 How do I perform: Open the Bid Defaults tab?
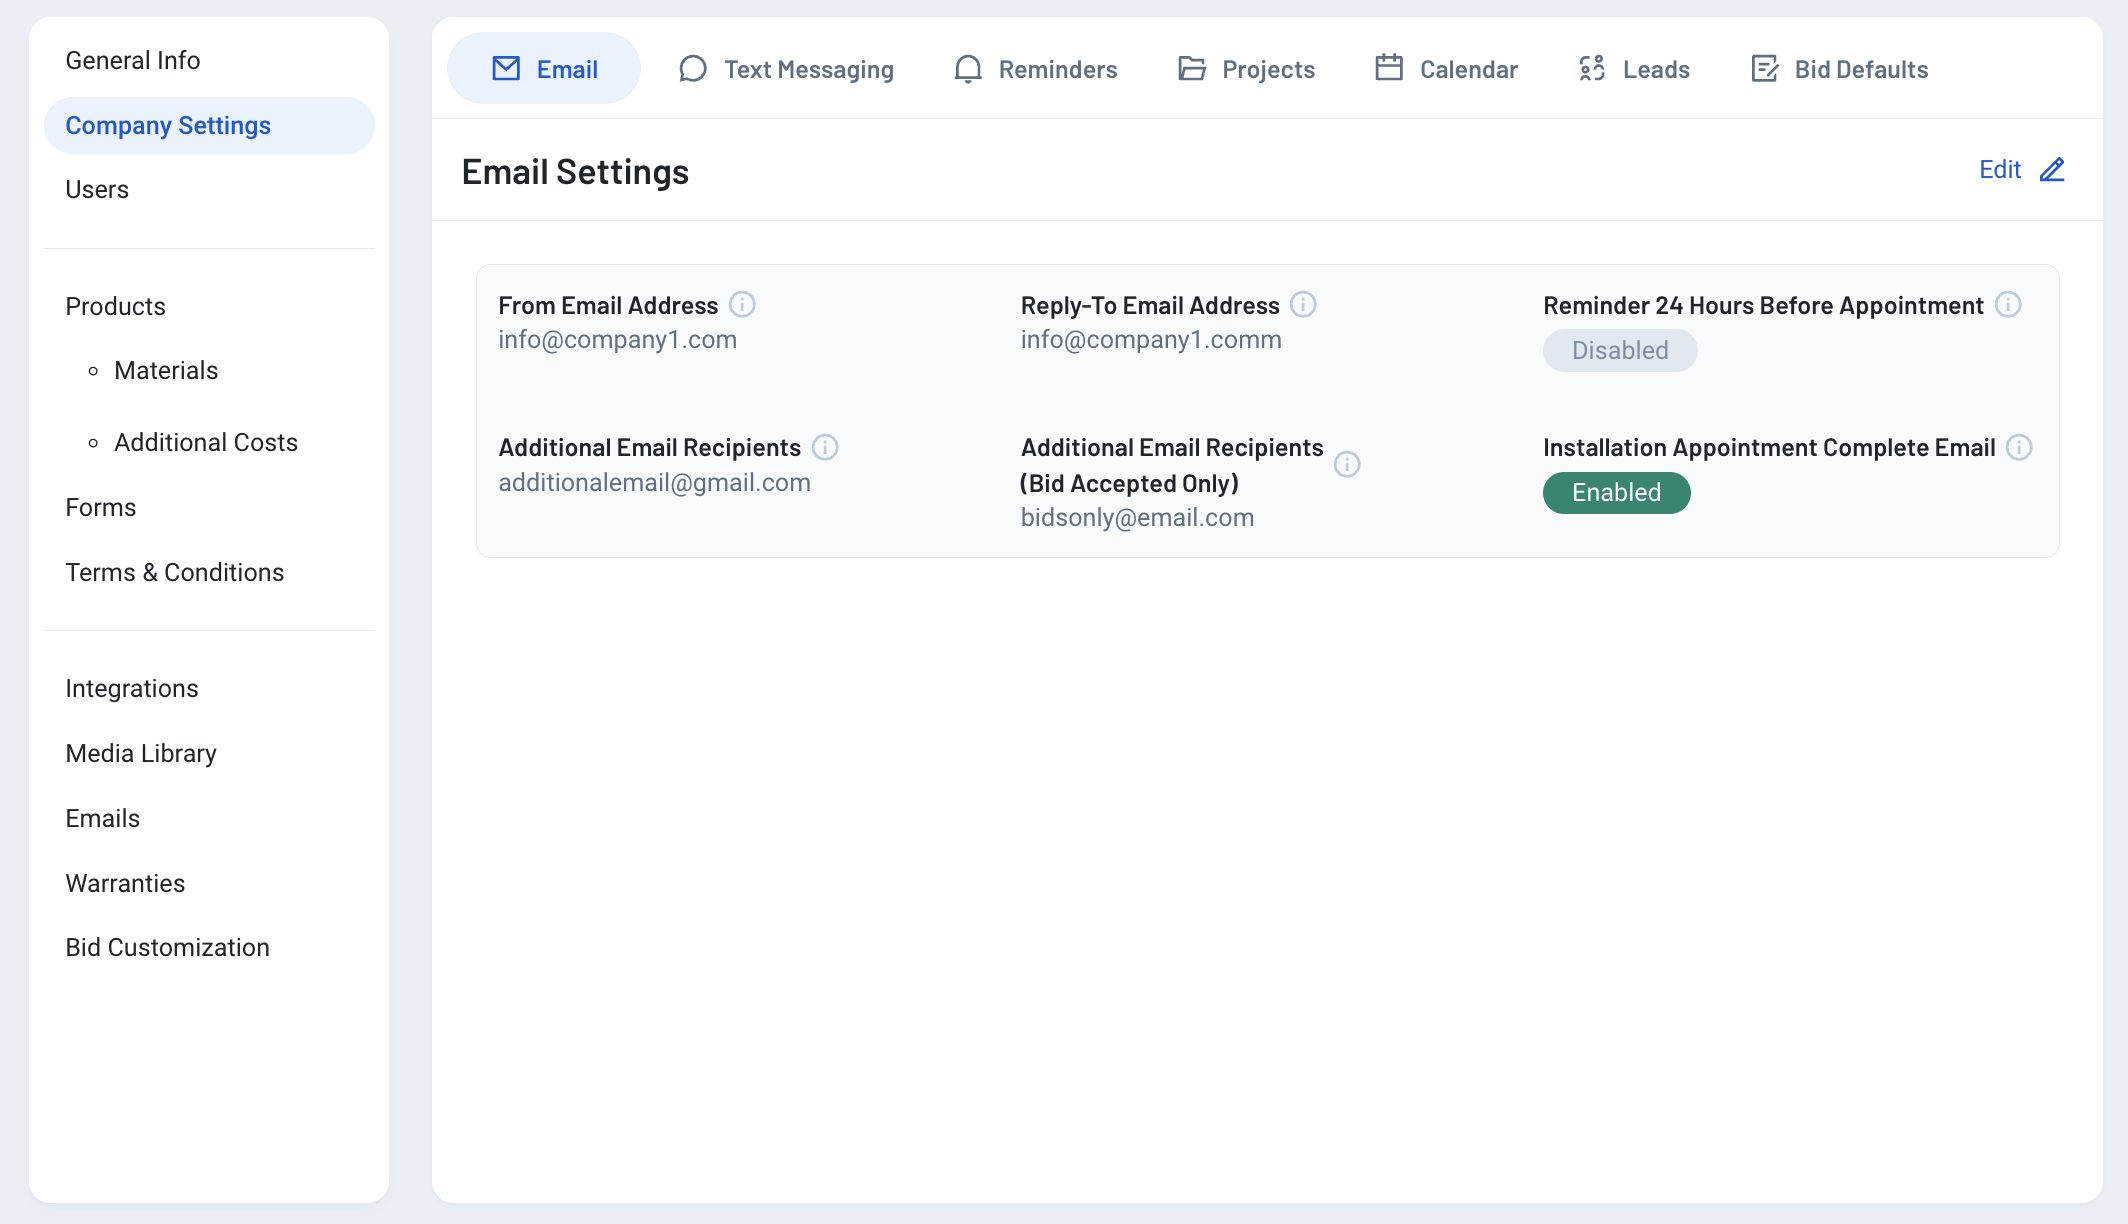(1840, 69)
